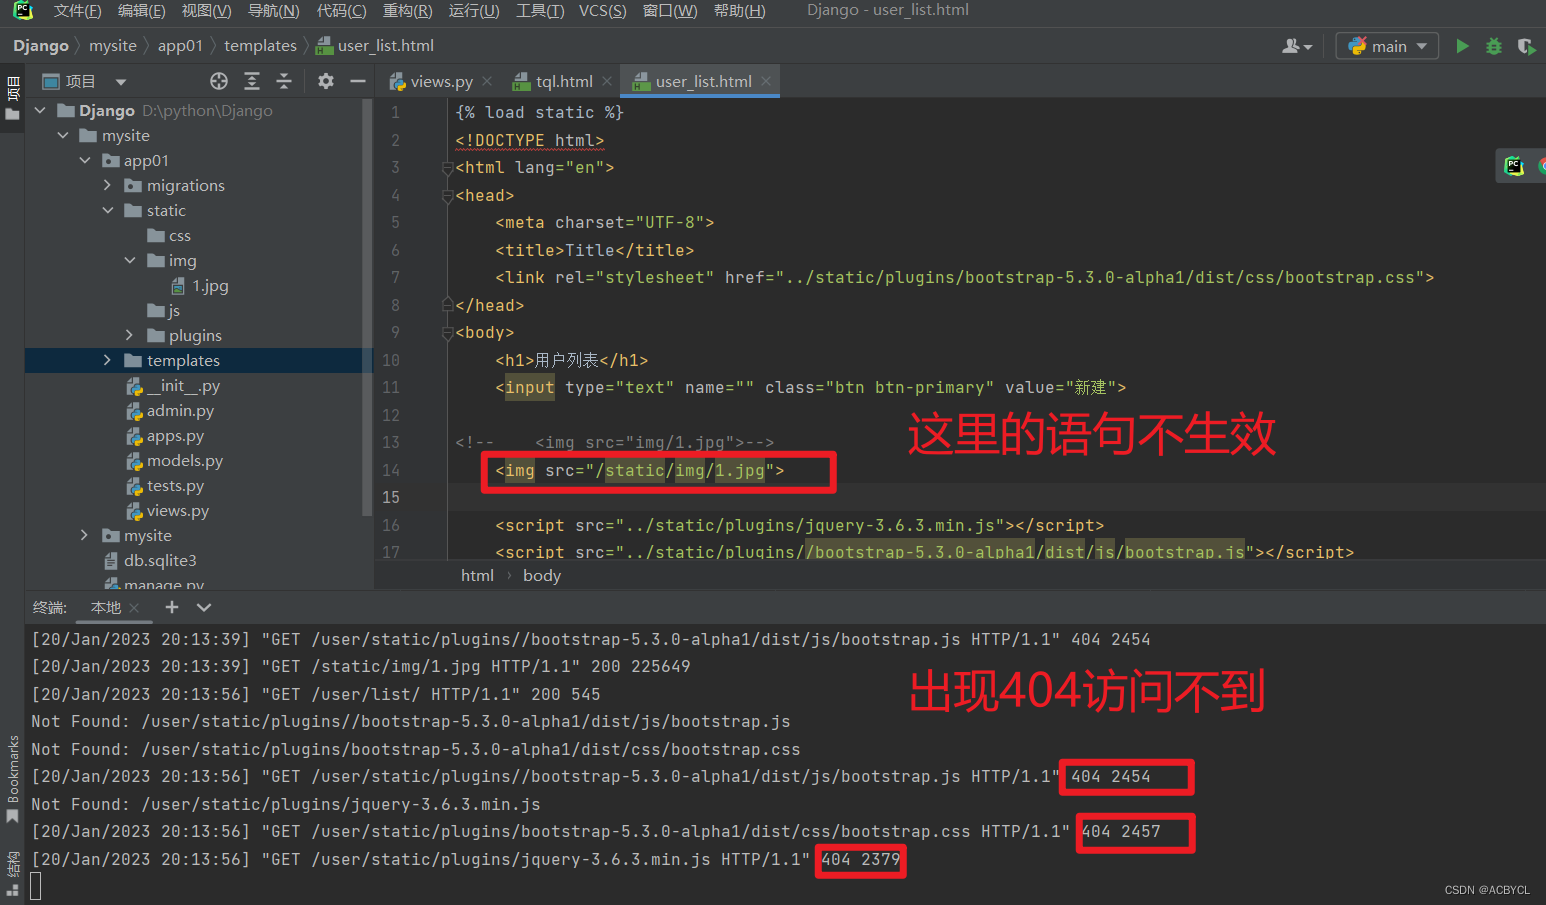Viewport: 1546px width, 905px height.
Task: Collapse all in project panel
Action: tap(284, 81)
